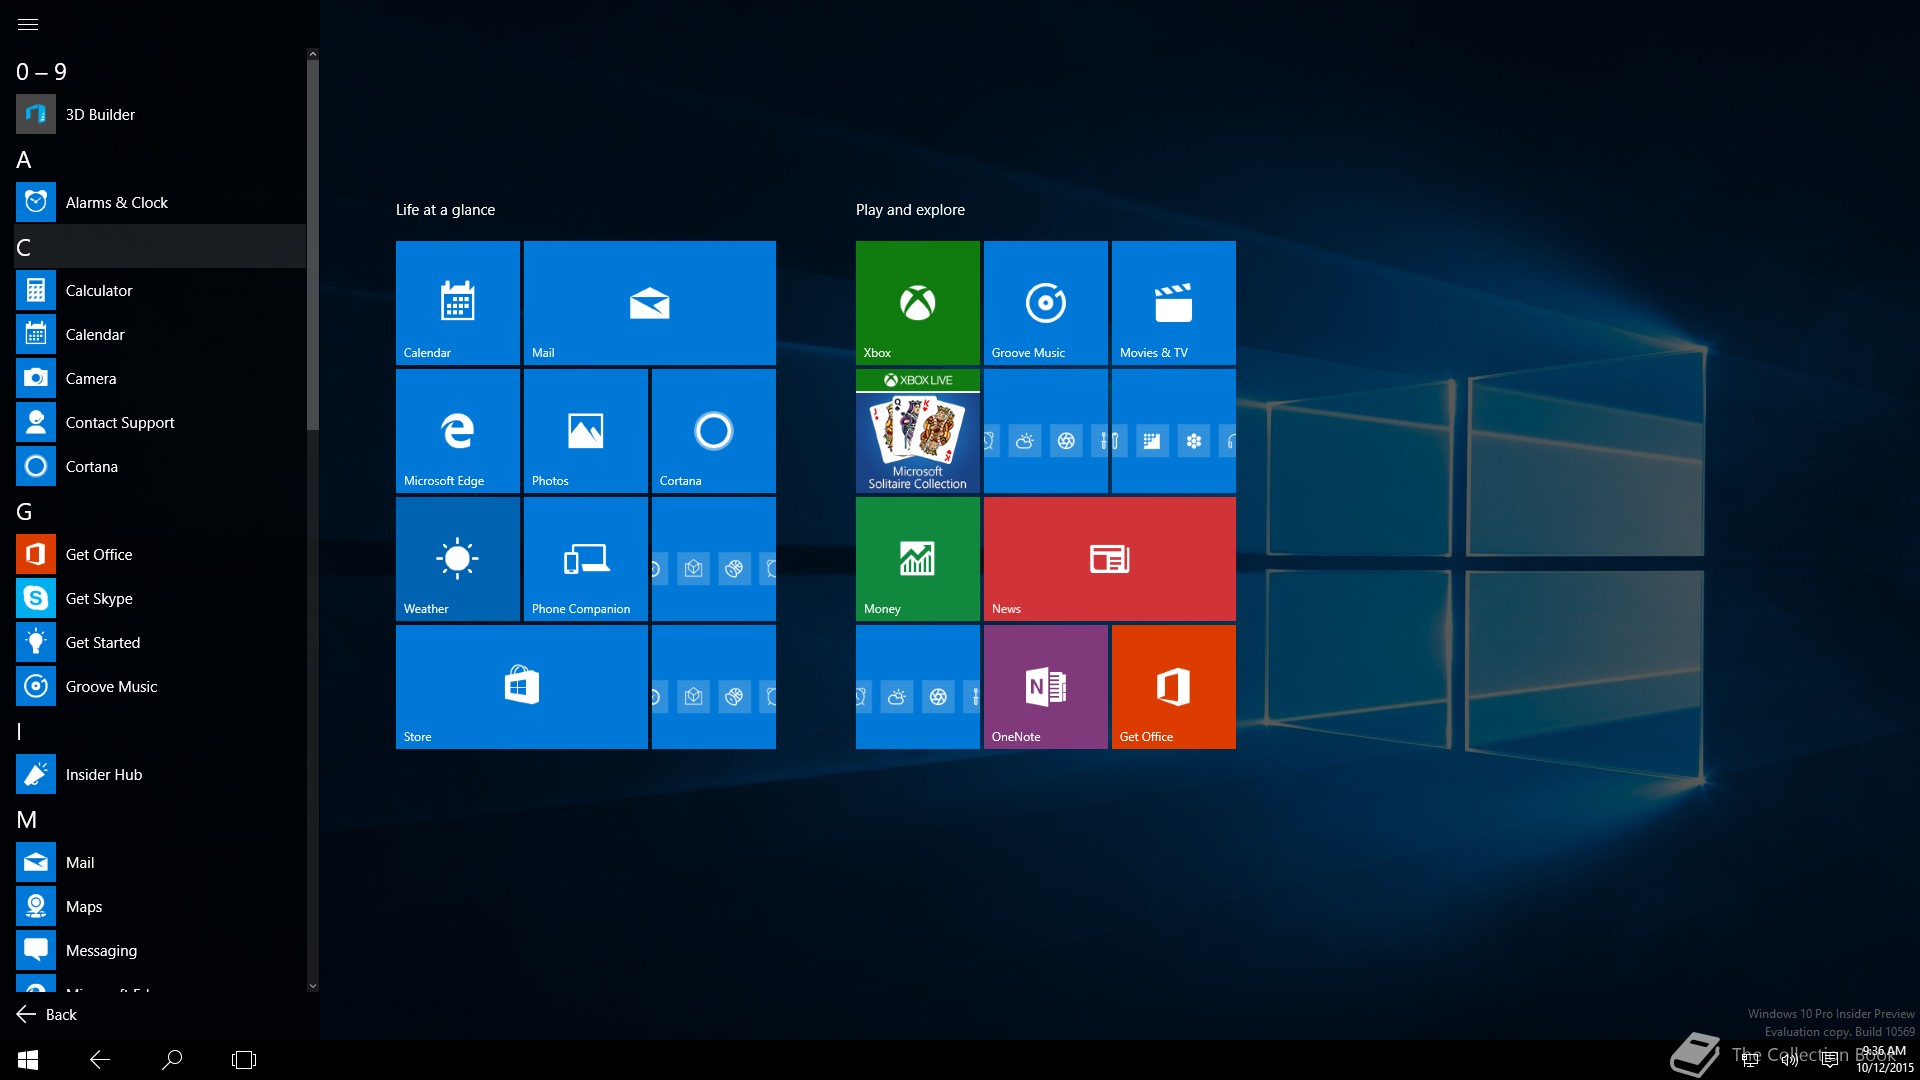1920x1080 pixels.
Task: Click the 'Life at a glance' group title
Action: (x=445, y=210)
